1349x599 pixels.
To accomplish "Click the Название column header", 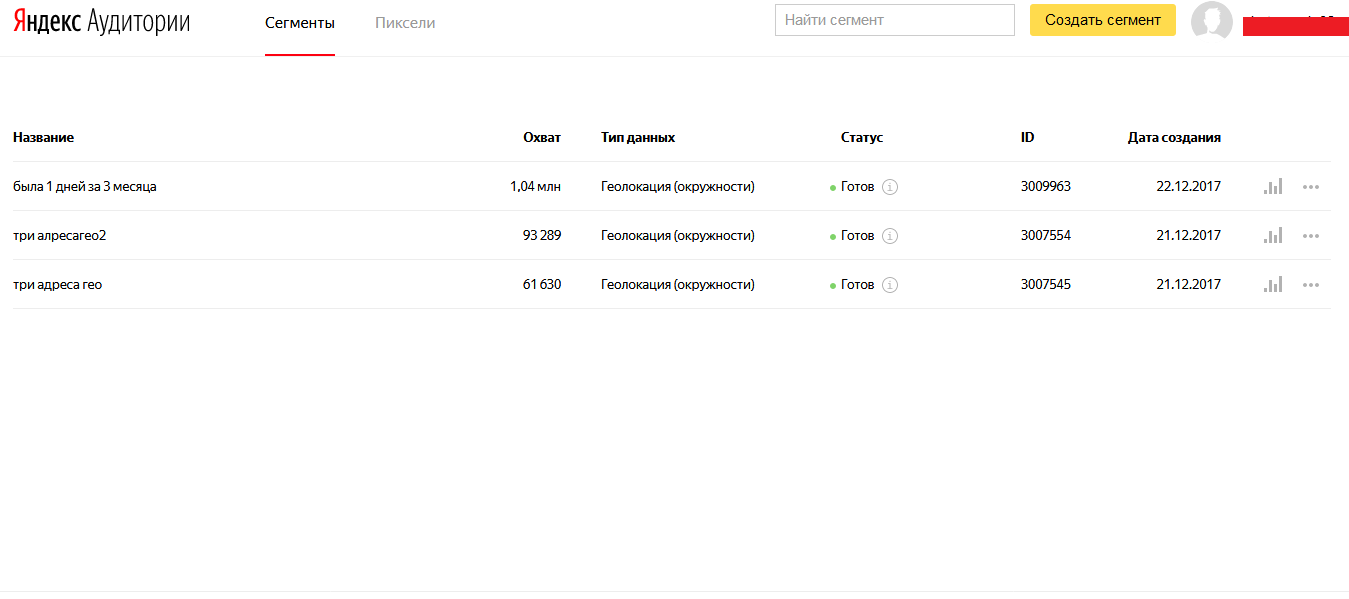I will (x=43, y=137).
